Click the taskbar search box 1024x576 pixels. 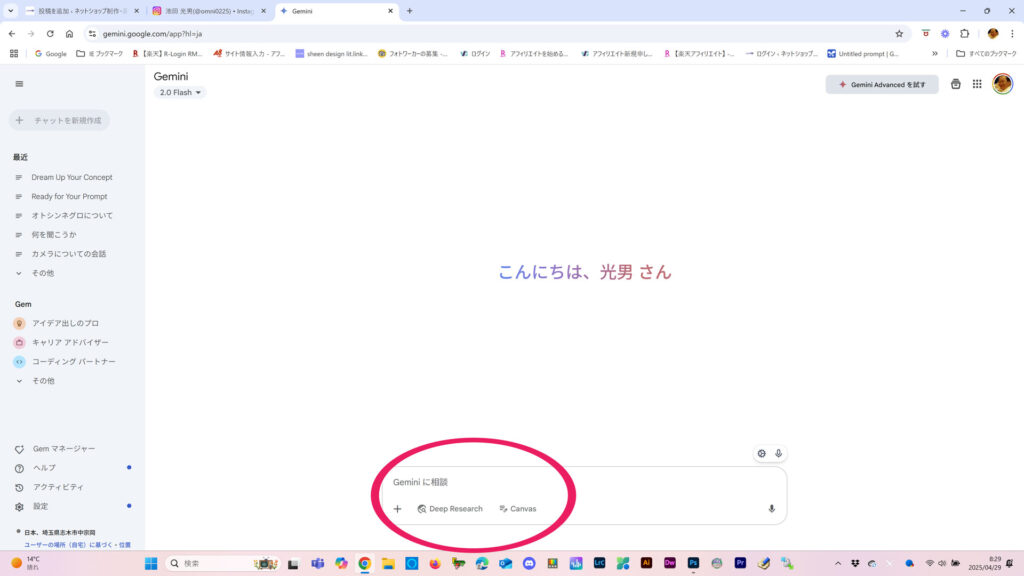pyautogui.click(x=222, y=564)
